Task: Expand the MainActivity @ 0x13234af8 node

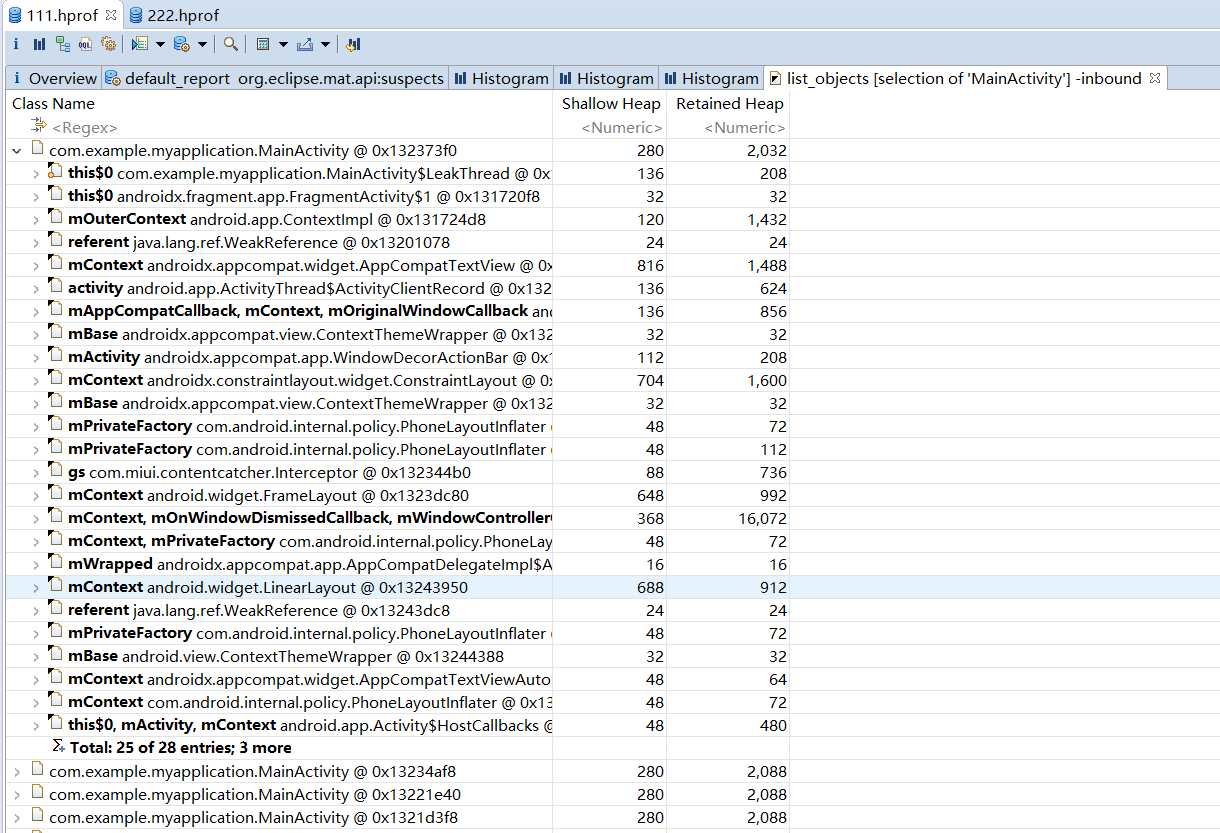Action: pos(17,772)
